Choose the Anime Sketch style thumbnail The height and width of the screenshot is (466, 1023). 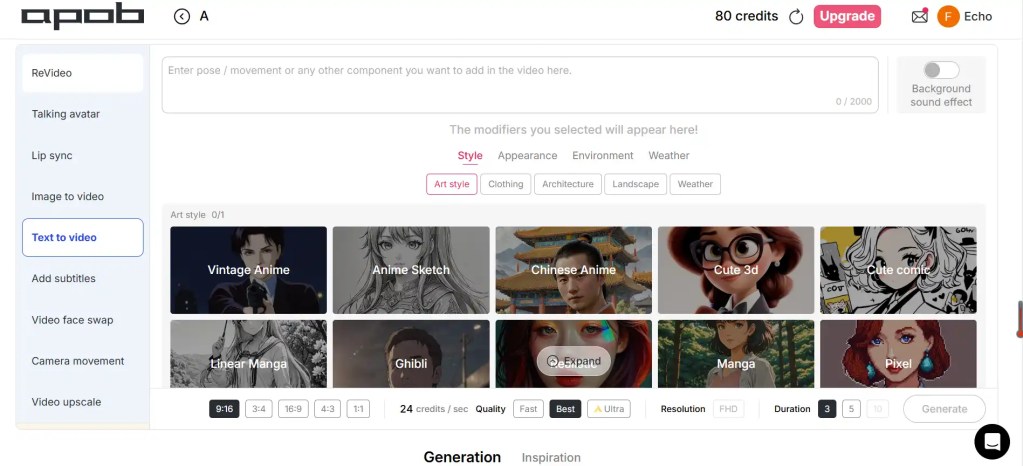pyautogui.click(x=411, y=270)
